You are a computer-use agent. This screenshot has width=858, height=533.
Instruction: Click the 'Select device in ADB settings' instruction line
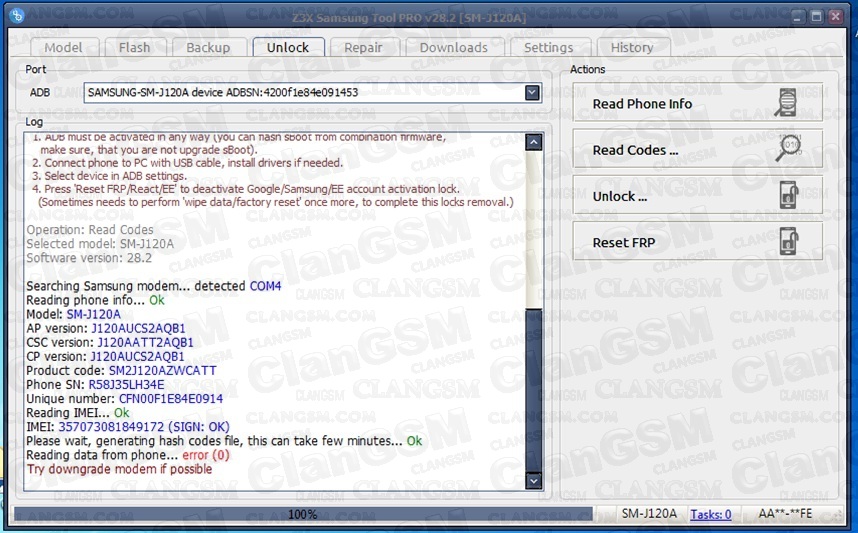(109, 176)
